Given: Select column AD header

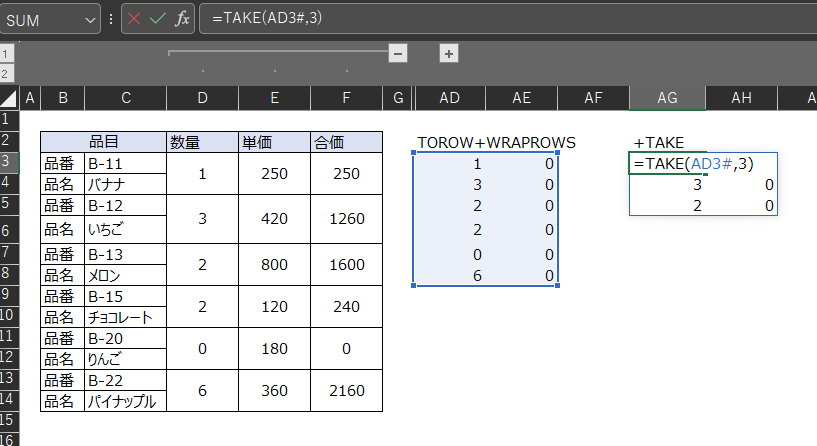Looking at the screenshot, I should tap(450, 98).
